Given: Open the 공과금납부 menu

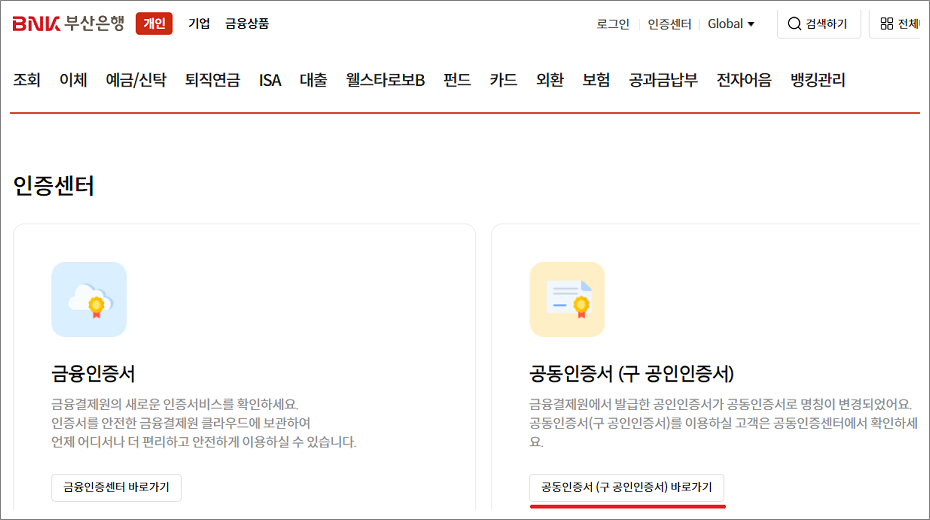Looking at the screenshot, I should click(x=663, y=79).
